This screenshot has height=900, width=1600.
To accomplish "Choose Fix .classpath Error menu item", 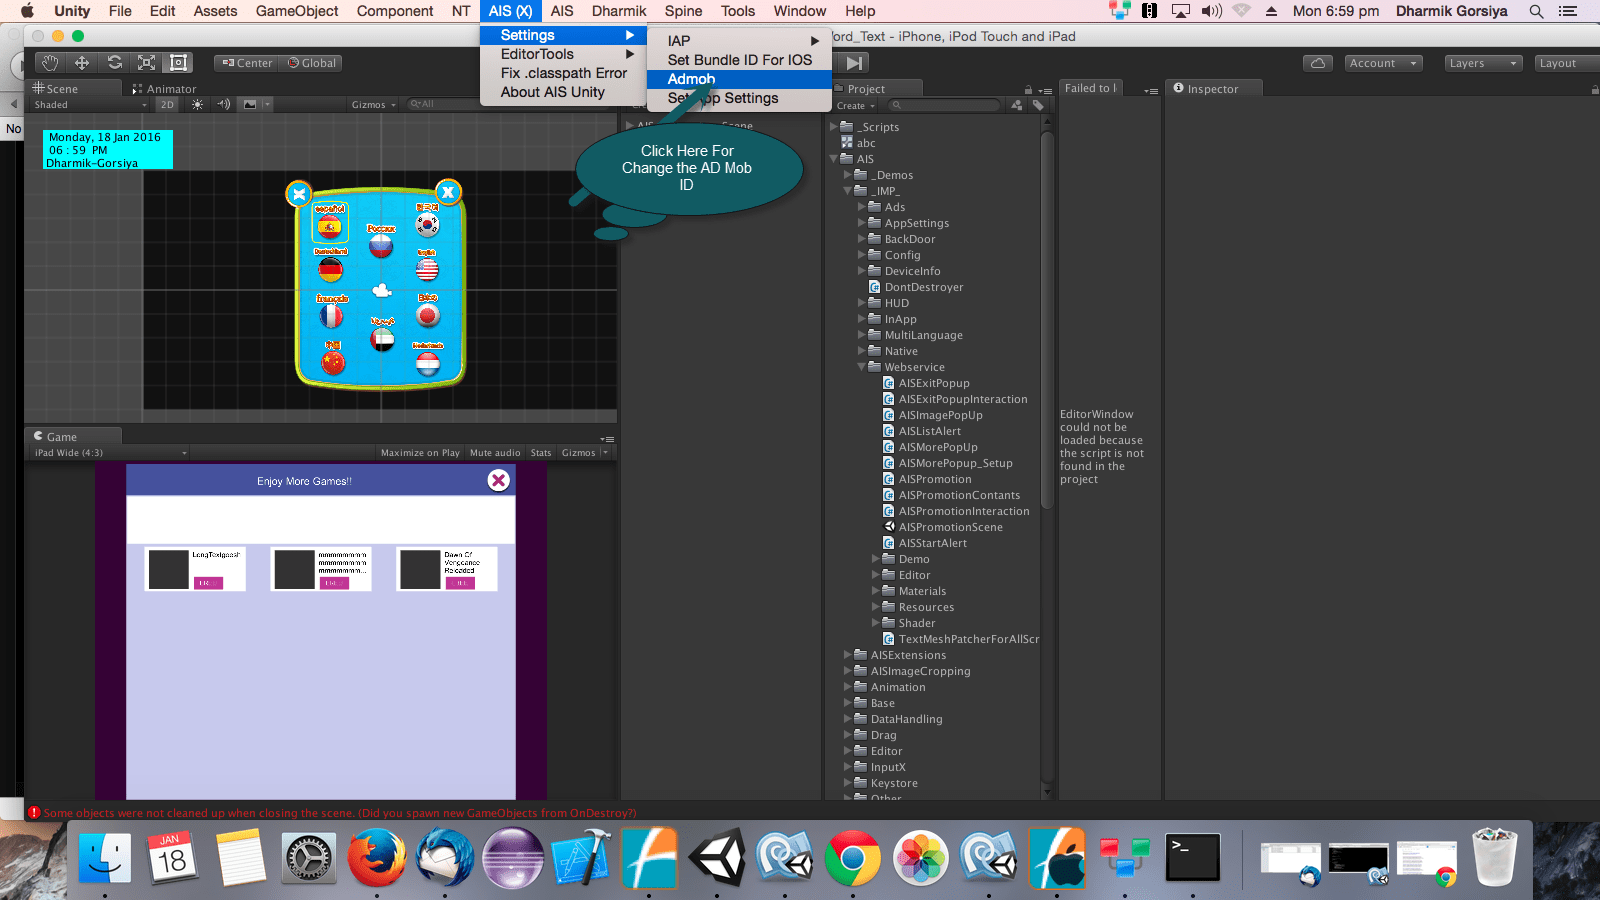I will [561, 73].
